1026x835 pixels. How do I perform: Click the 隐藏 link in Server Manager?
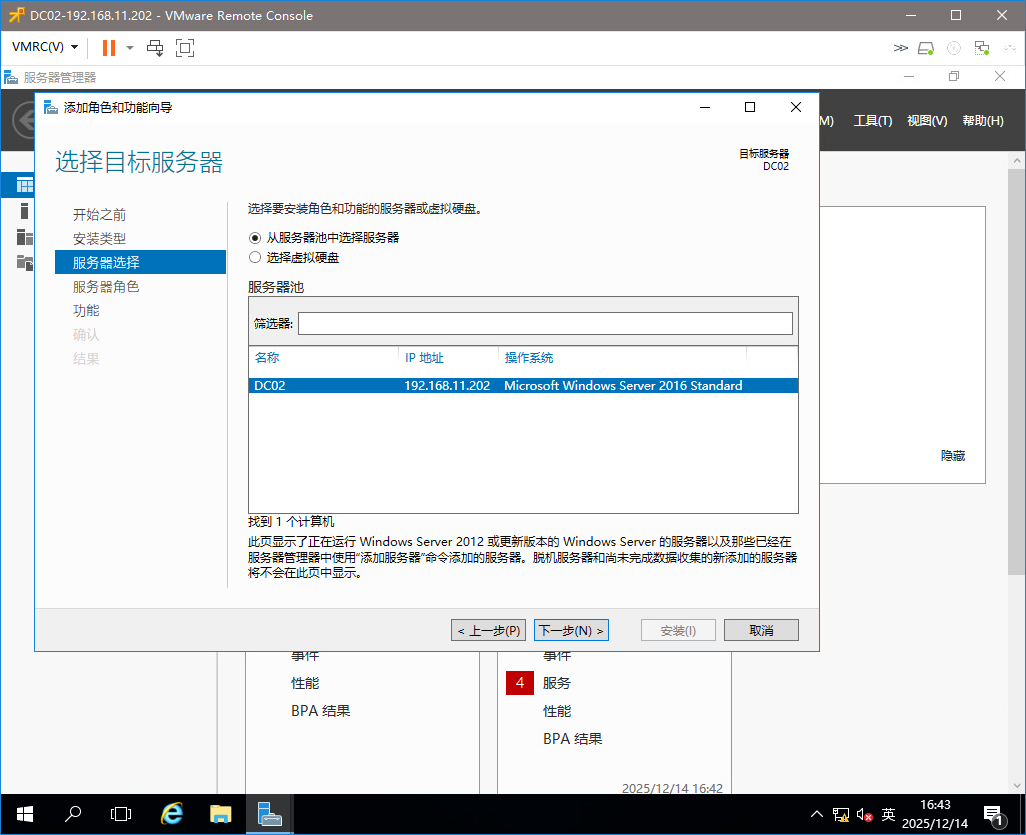953,455
